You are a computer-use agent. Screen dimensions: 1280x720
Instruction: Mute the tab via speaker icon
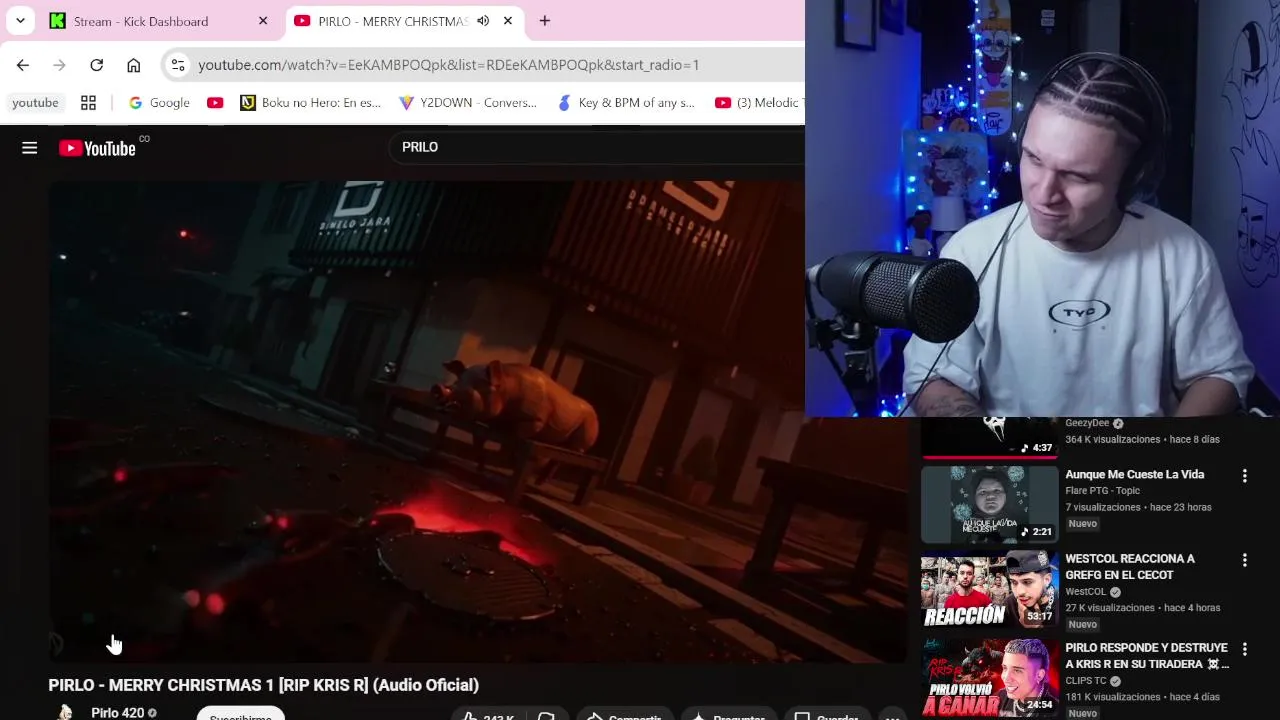point(483,21)
